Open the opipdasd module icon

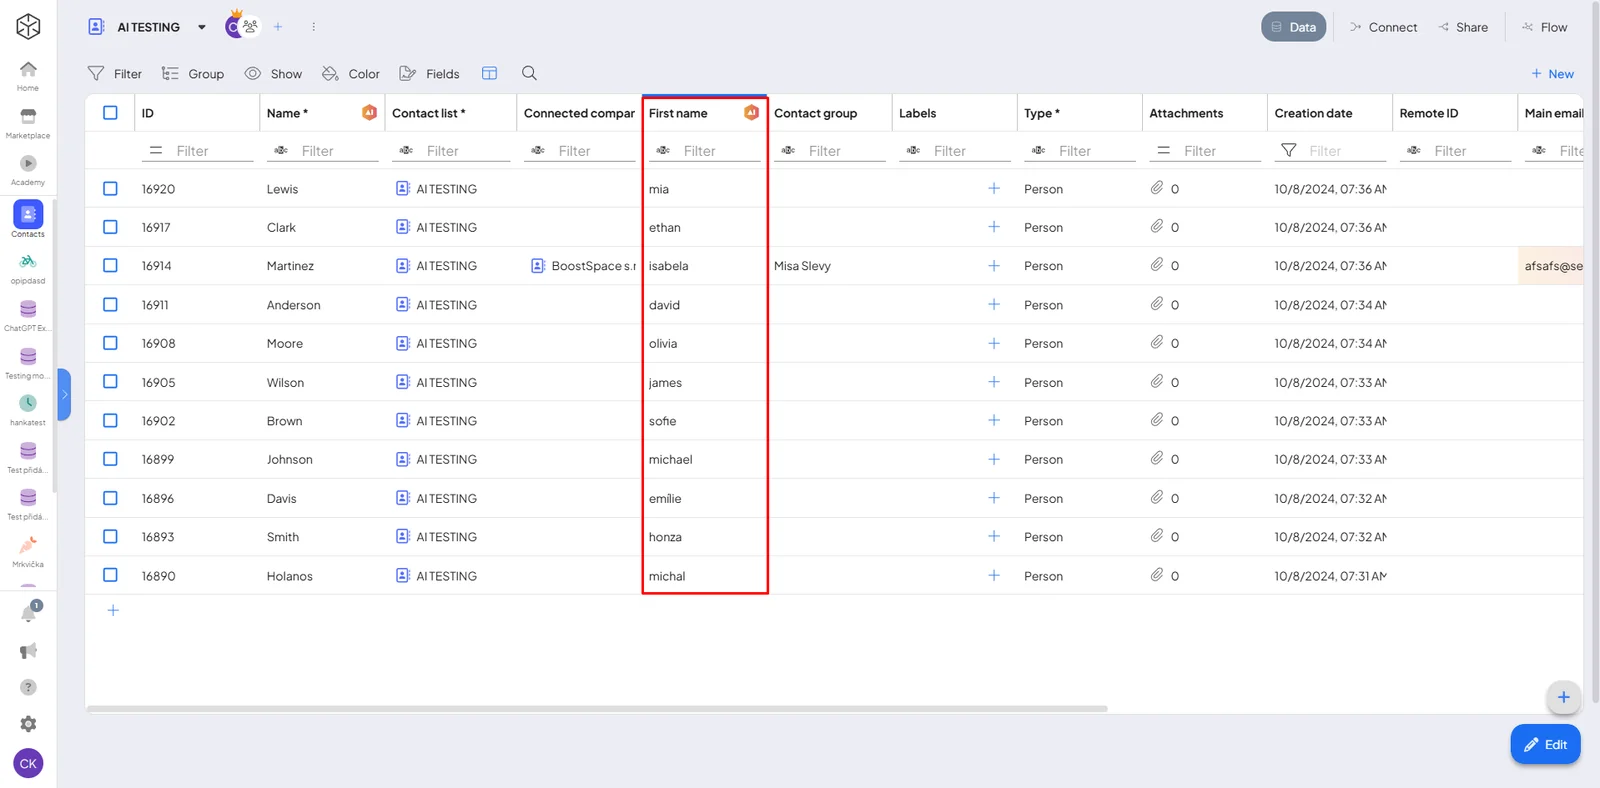tap(28, 267)
